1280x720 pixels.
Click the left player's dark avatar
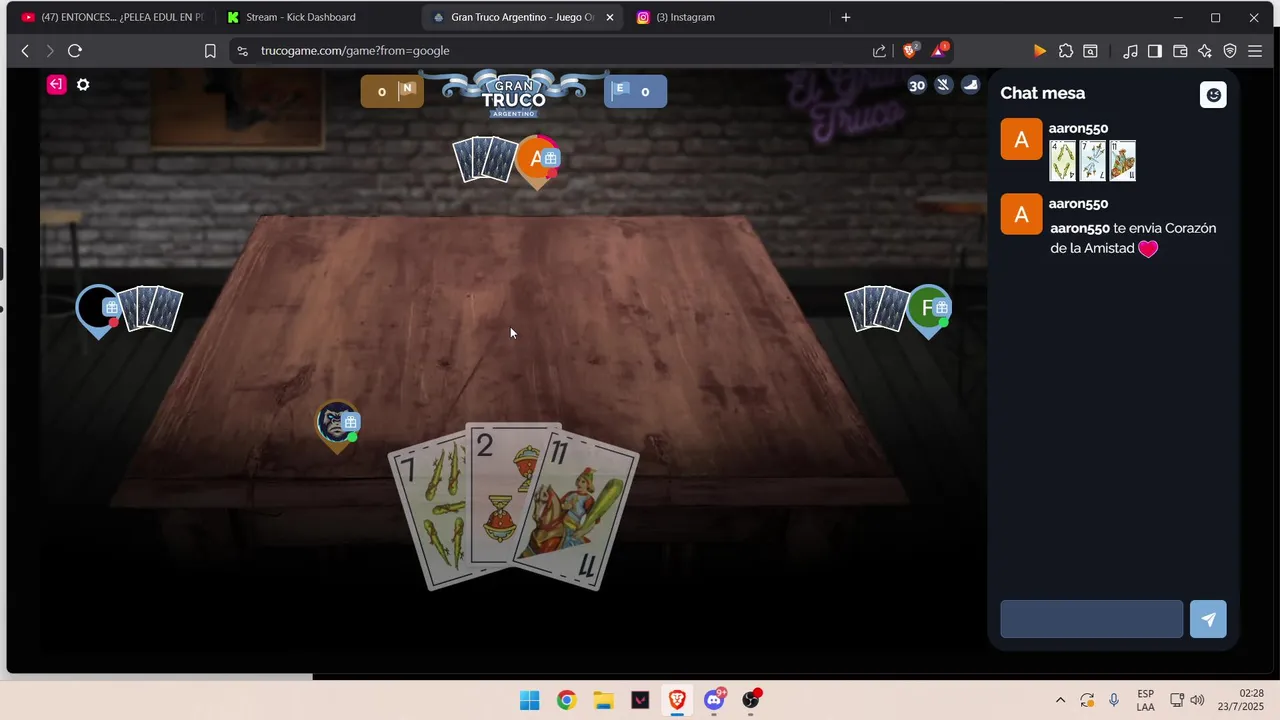[99, 309]
